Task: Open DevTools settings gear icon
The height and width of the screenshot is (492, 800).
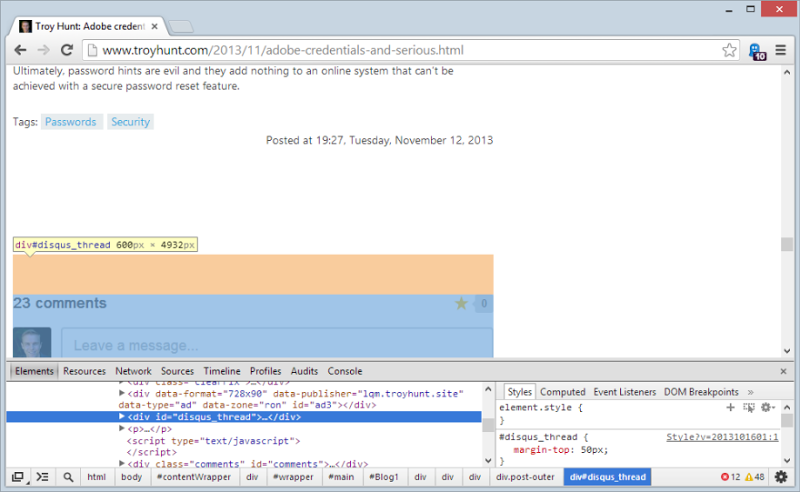Action: tap(781, 477)
